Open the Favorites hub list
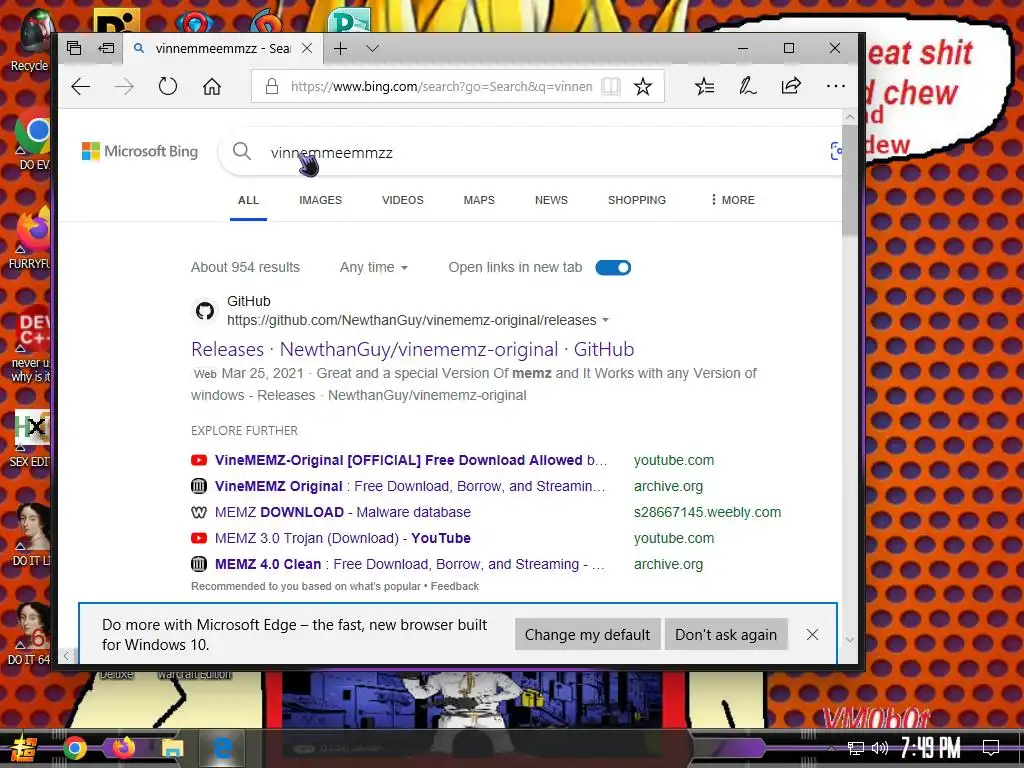Image resolution: width=1024 pixels, height=768 pixels. (x=705, y=86)
